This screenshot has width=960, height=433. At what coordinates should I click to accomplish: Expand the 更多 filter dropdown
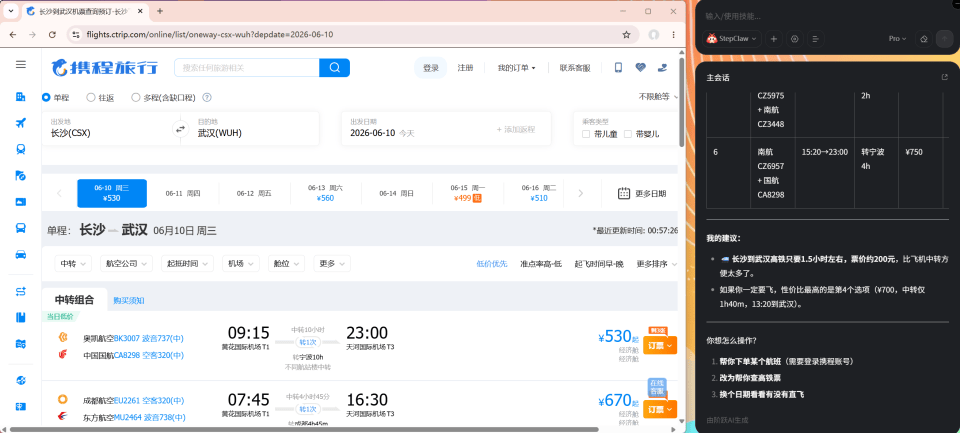(x=332, y=263)
